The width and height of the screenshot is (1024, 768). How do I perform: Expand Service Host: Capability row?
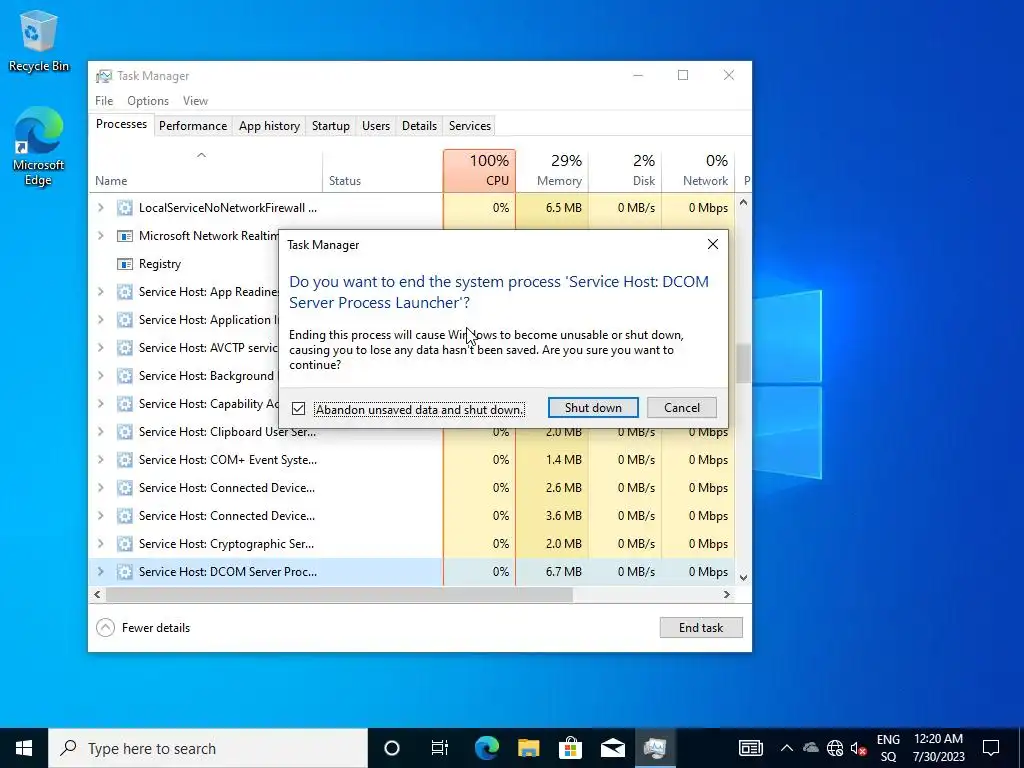[101, 404]
